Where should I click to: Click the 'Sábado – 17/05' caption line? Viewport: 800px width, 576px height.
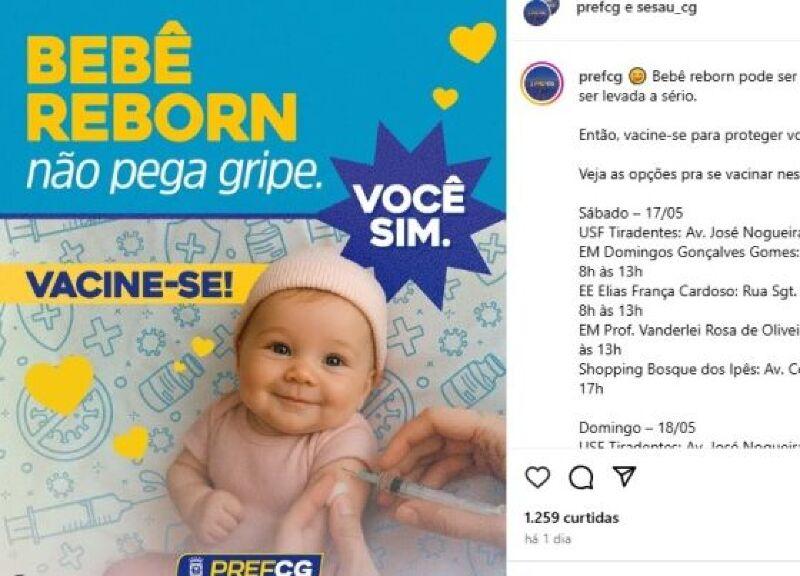(631, 213)
